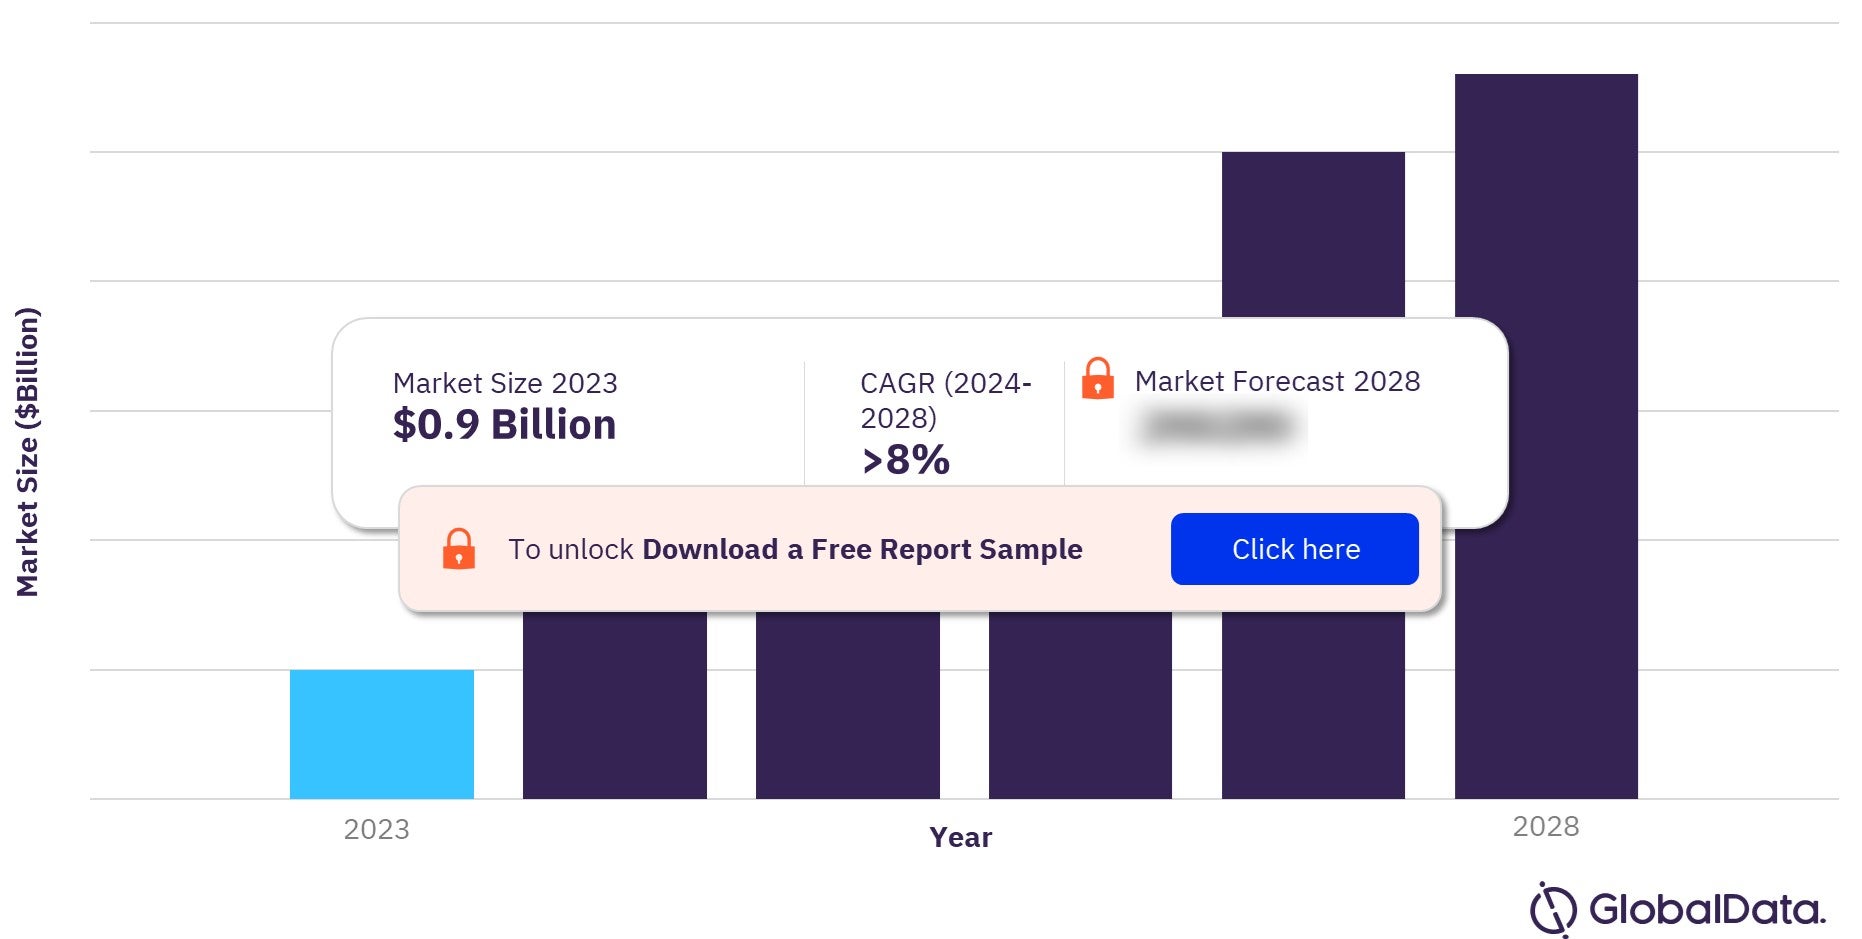Click the Download a Free Report Sample text
The image size is (1862, 939).
click(x=862, y=549)
